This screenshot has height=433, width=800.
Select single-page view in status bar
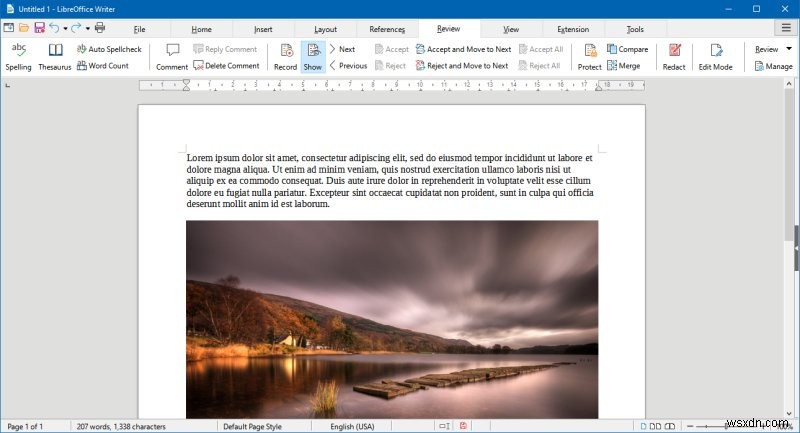643,426
